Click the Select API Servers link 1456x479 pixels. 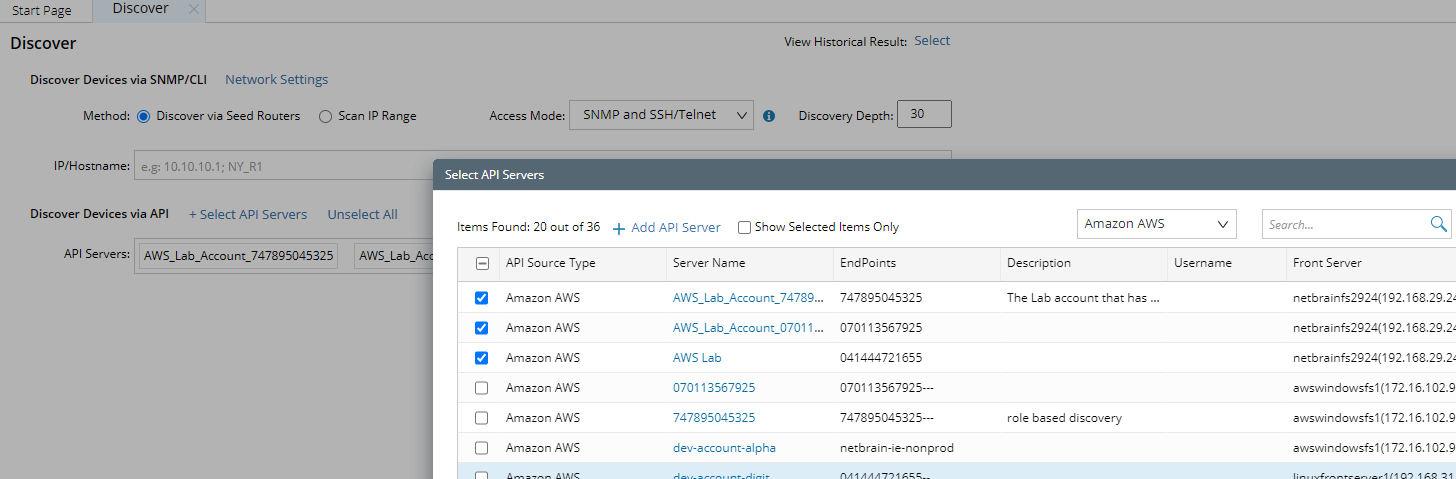point(248,214)
